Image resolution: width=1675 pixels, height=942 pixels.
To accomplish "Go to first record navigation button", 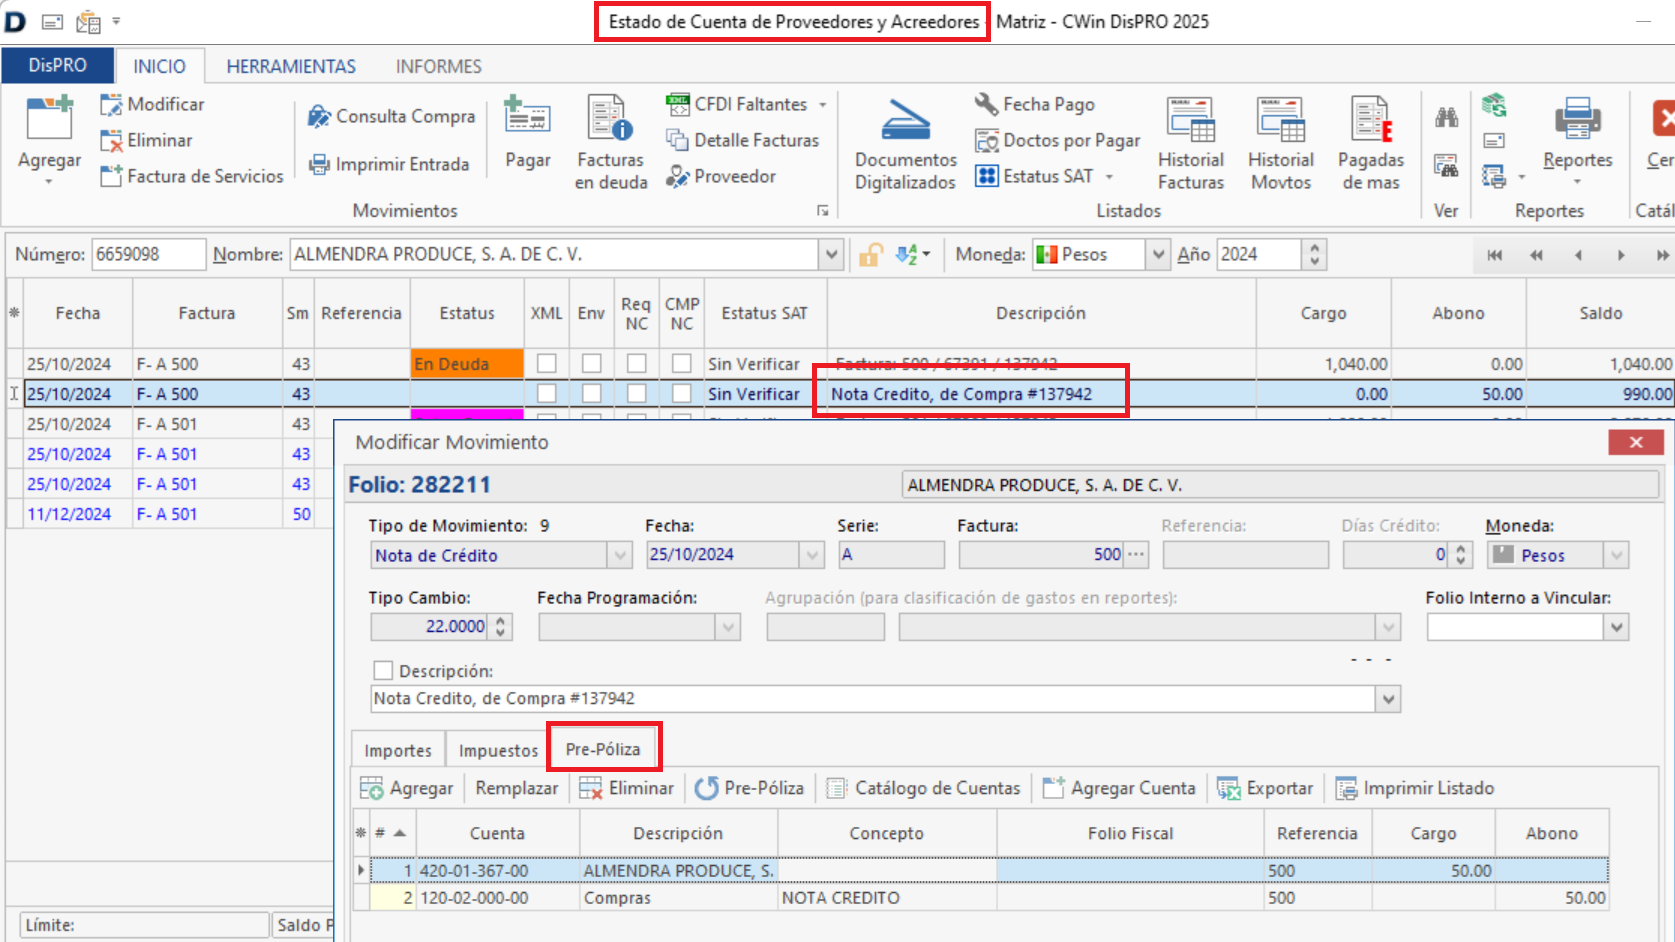I will pyautogui.click(x=1494, y=255).
